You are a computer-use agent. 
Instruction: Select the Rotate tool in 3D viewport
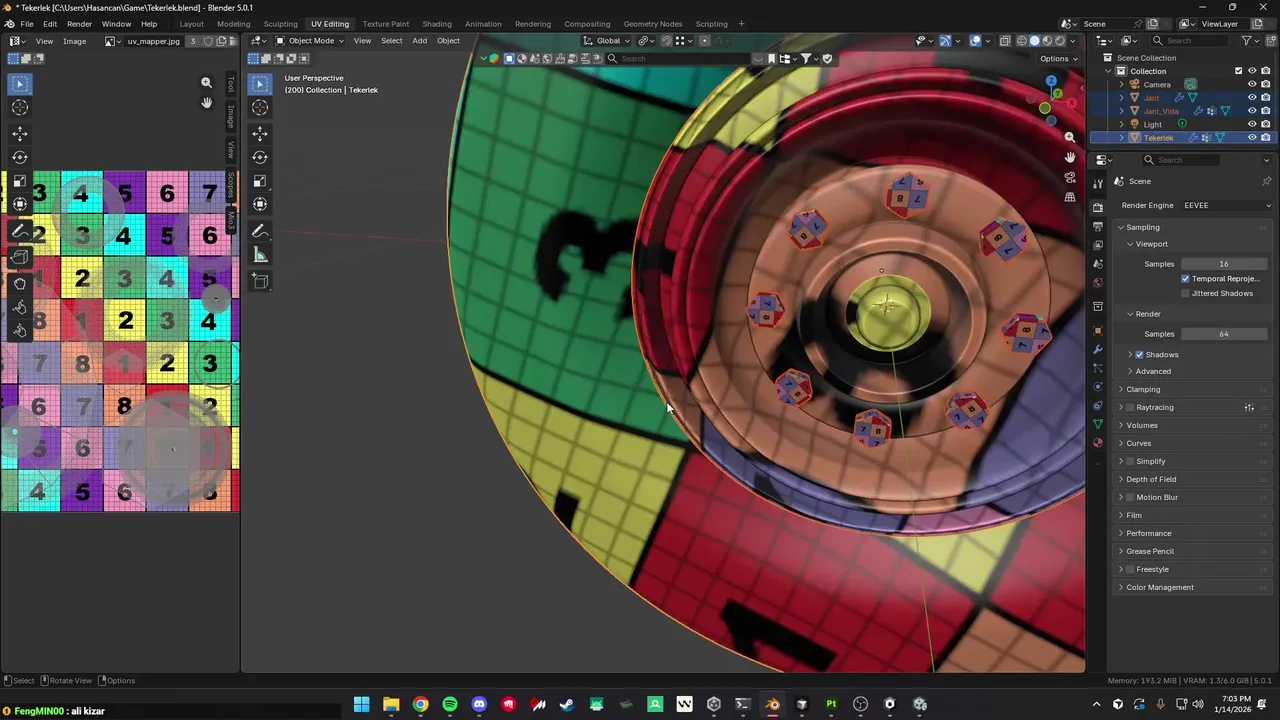pos(260,157)
